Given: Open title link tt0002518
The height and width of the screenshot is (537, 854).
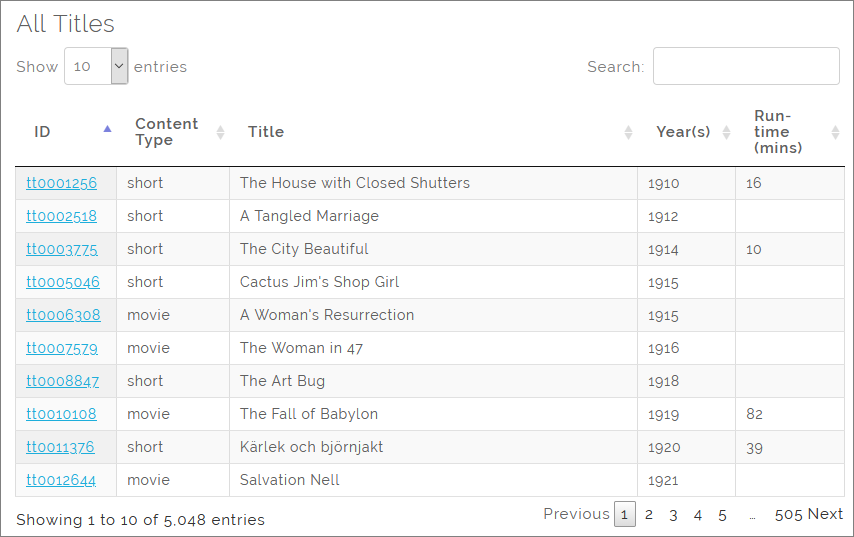Looking at the screenshot, I should [62, 216].
